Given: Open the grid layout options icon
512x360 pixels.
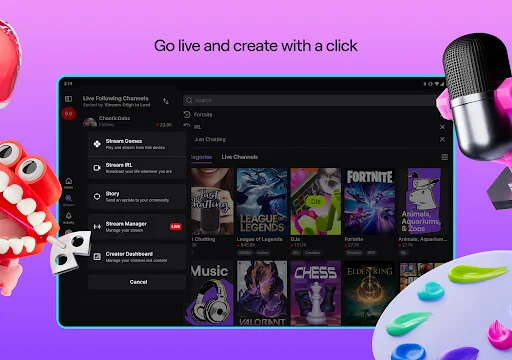Looking at the screenshot, I should click(x=444, y=157).
